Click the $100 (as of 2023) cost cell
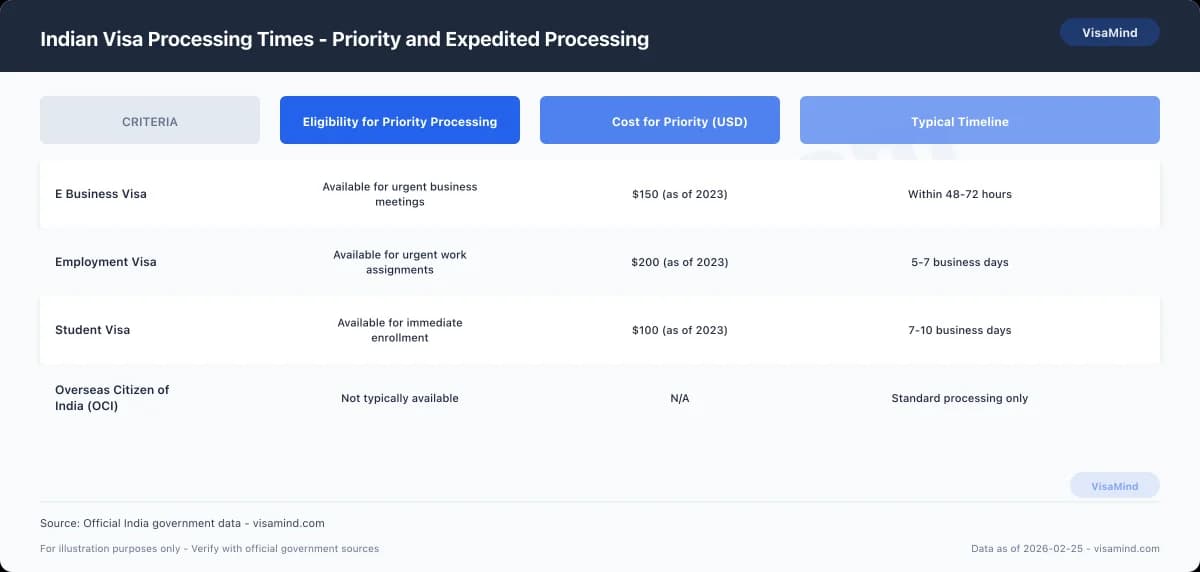Screen dimensions: 1200x572 point(680,330)
